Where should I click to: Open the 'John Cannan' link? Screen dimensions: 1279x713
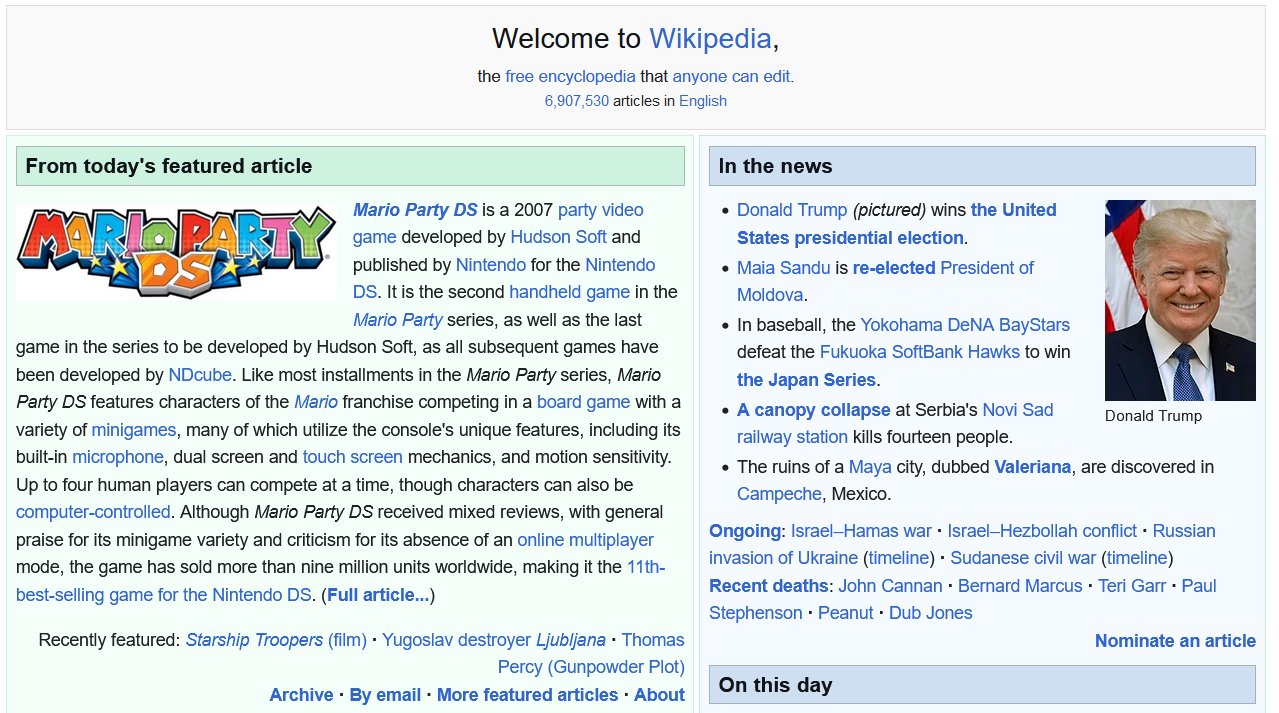tap(890, 586)
